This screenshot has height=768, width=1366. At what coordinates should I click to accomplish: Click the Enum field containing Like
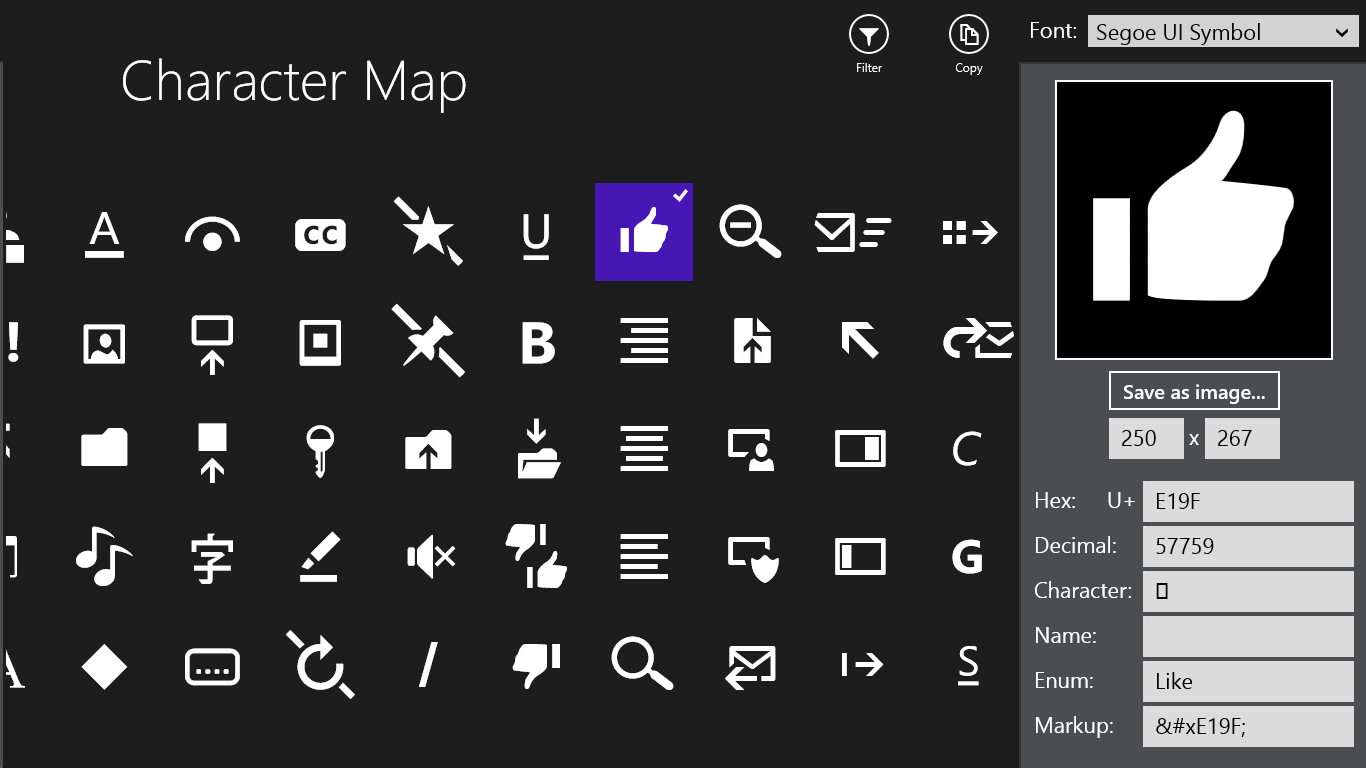tap(1247, 682)
